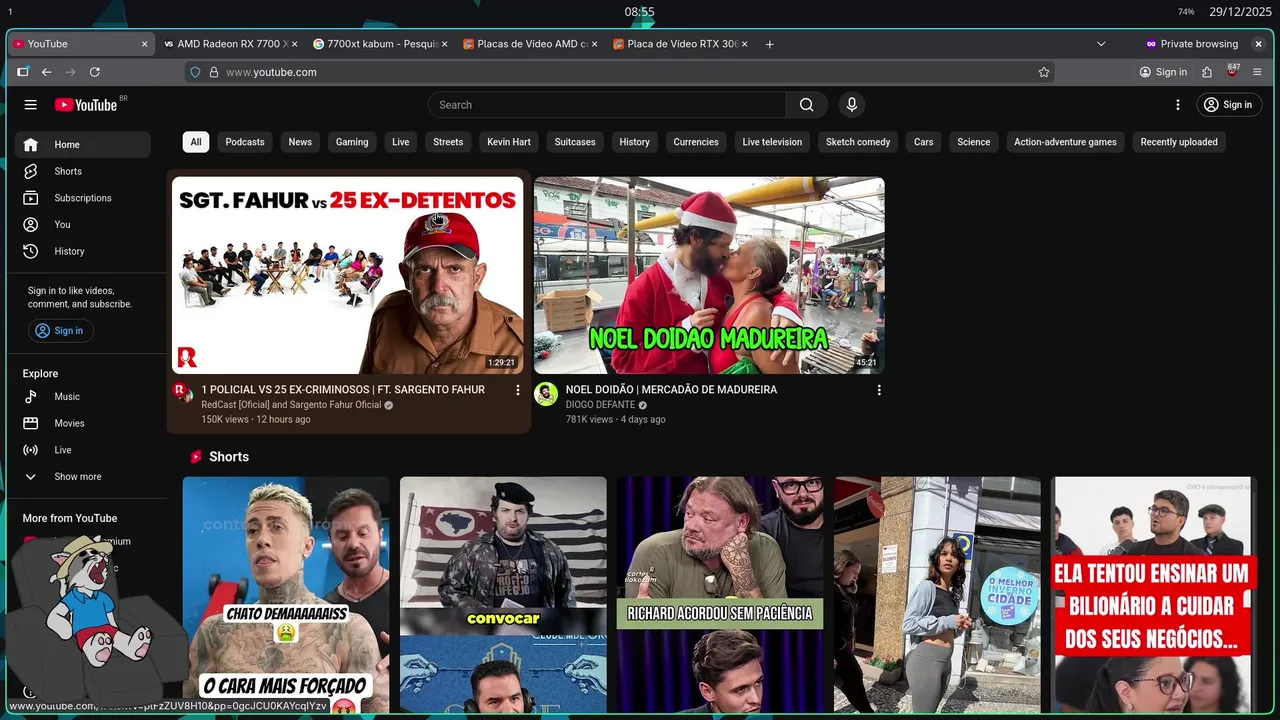Select the All filter chip

click(x=196, y=142)
